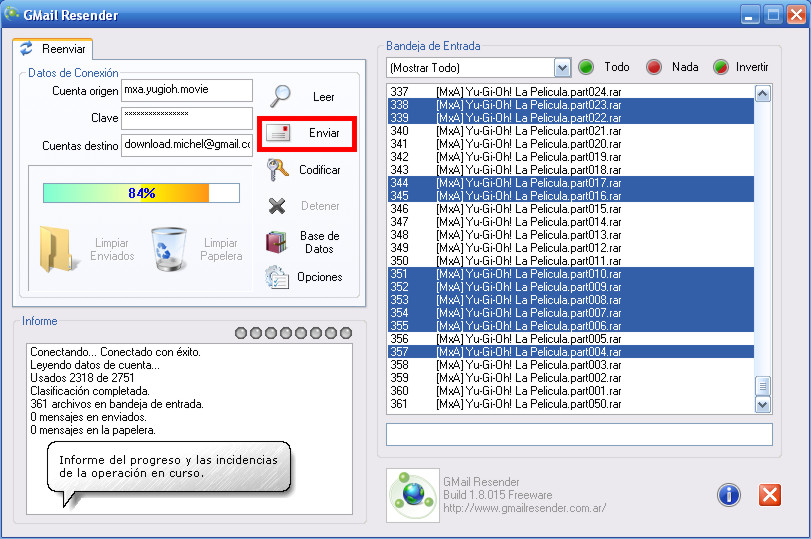Open Opciones settings icon
Screen dimensions: 811x539
click(x=277, y=277)
